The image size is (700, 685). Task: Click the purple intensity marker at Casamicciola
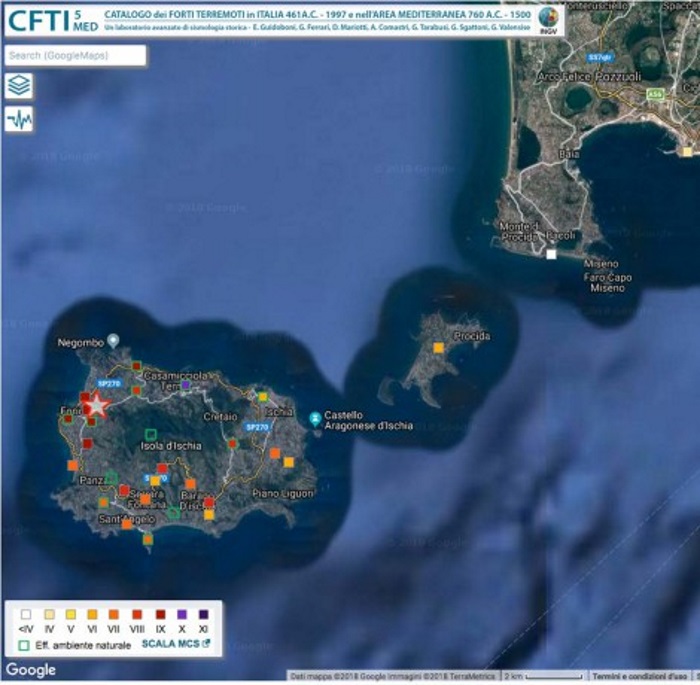coord(185,385)
